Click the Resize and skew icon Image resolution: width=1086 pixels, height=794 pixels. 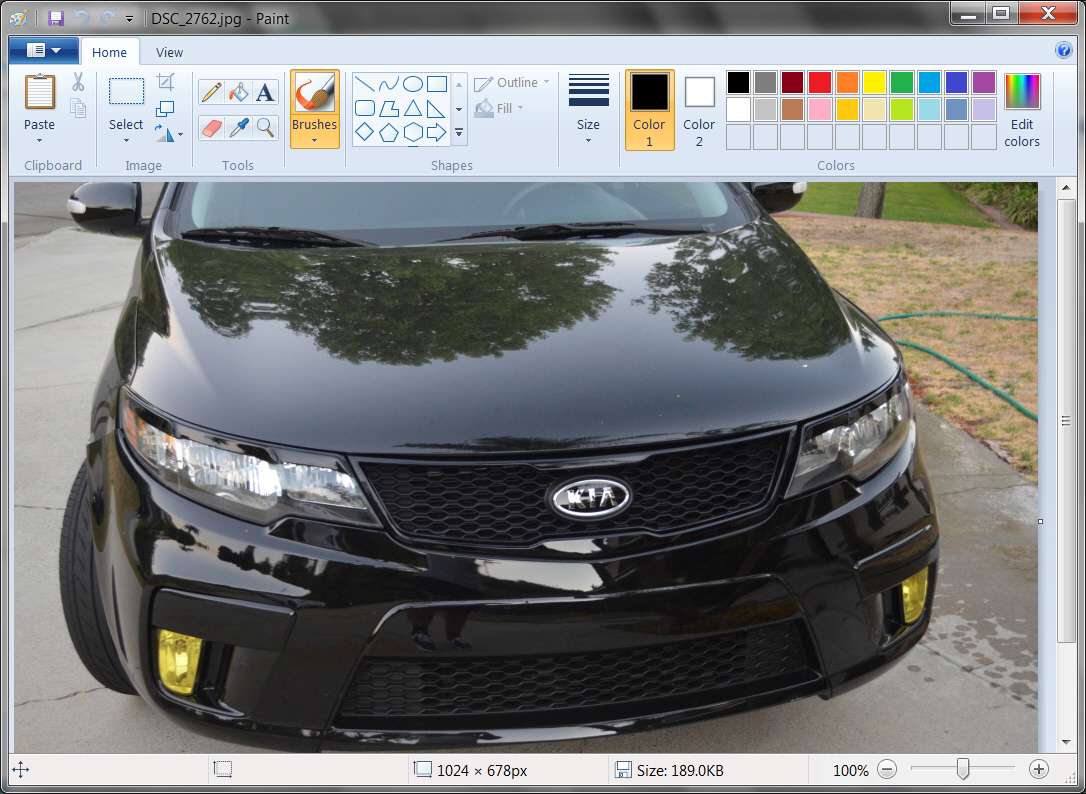tap(165, 109)
